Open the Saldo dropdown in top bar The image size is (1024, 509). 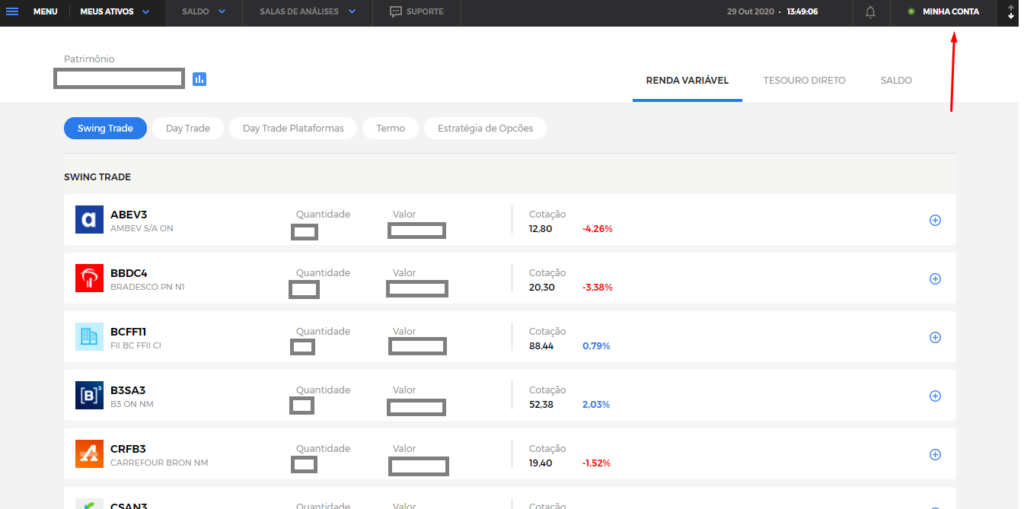click(204, 12)
